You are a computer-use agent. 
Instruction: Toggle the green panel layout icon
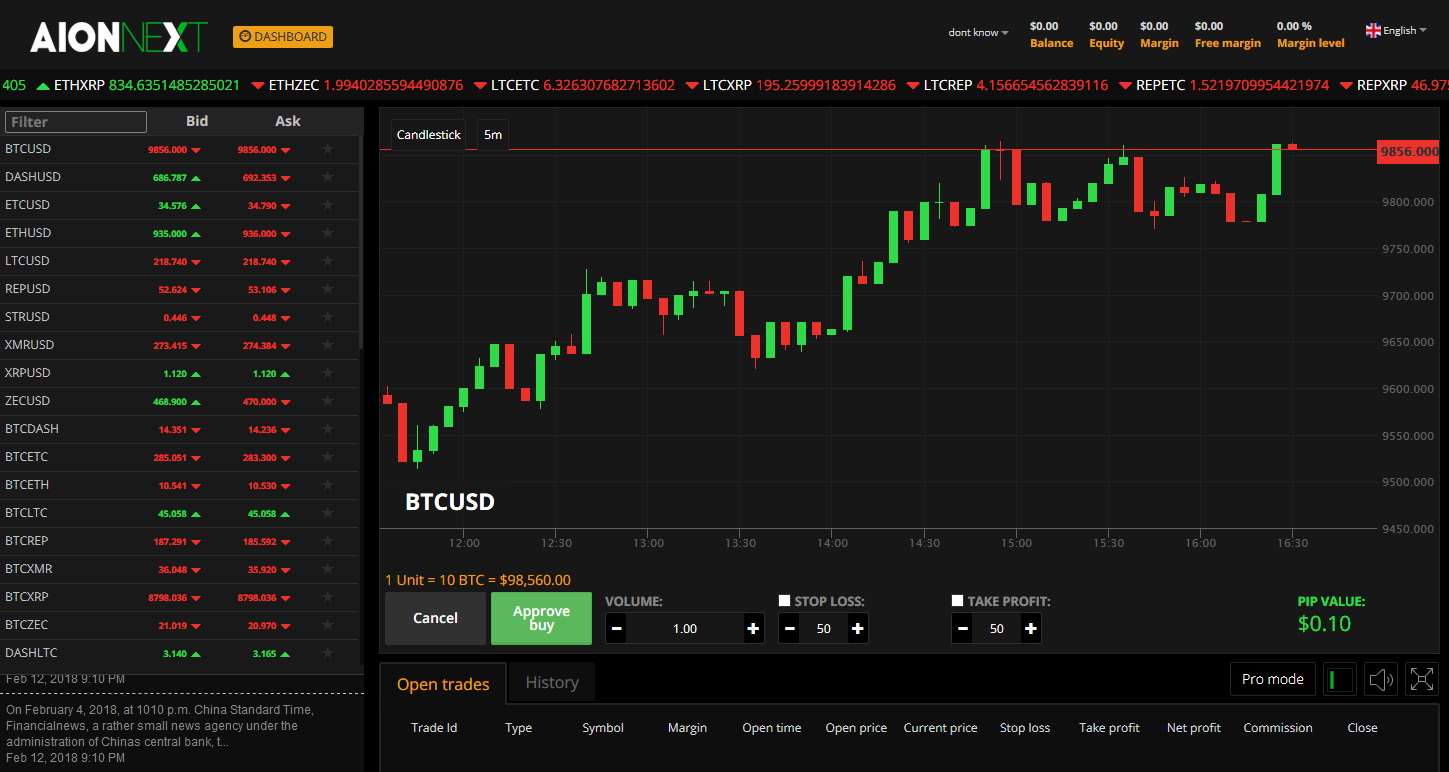1340,680
